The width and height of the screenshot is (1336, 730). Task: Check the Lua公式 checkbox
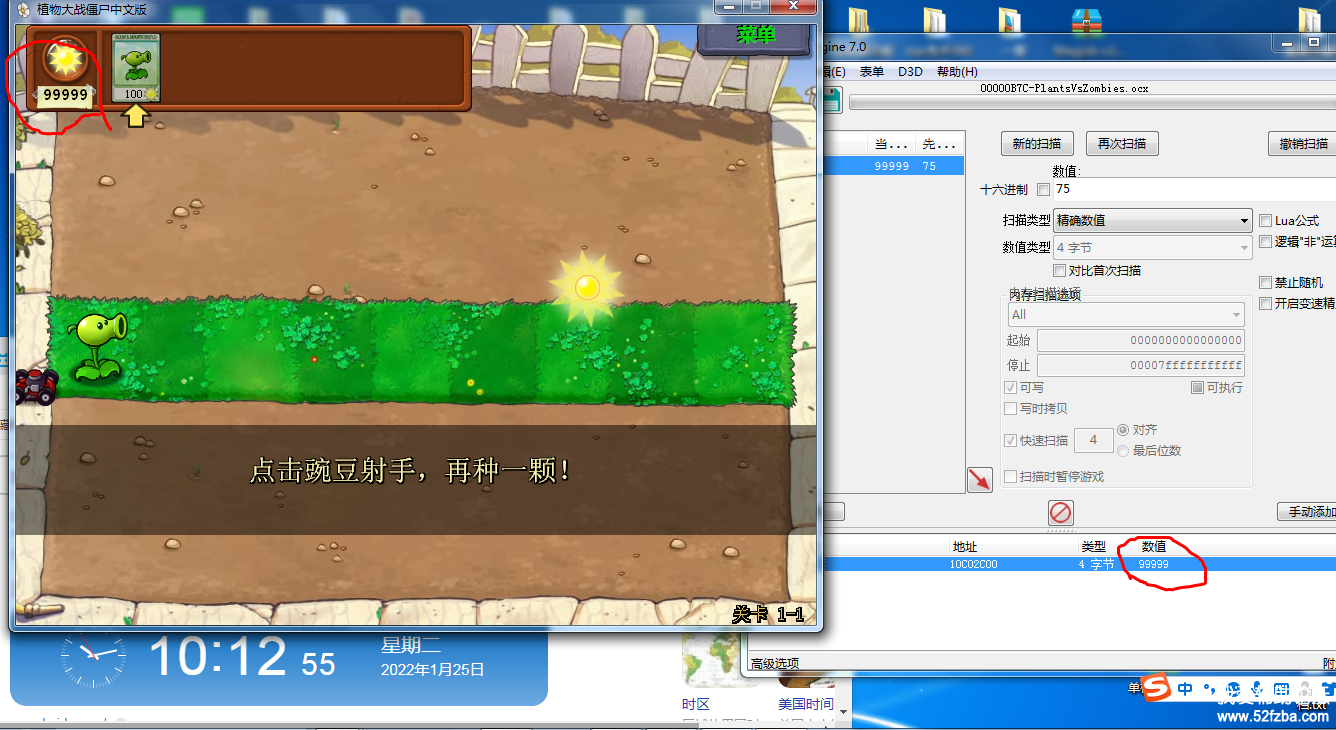coord(1266,220)
